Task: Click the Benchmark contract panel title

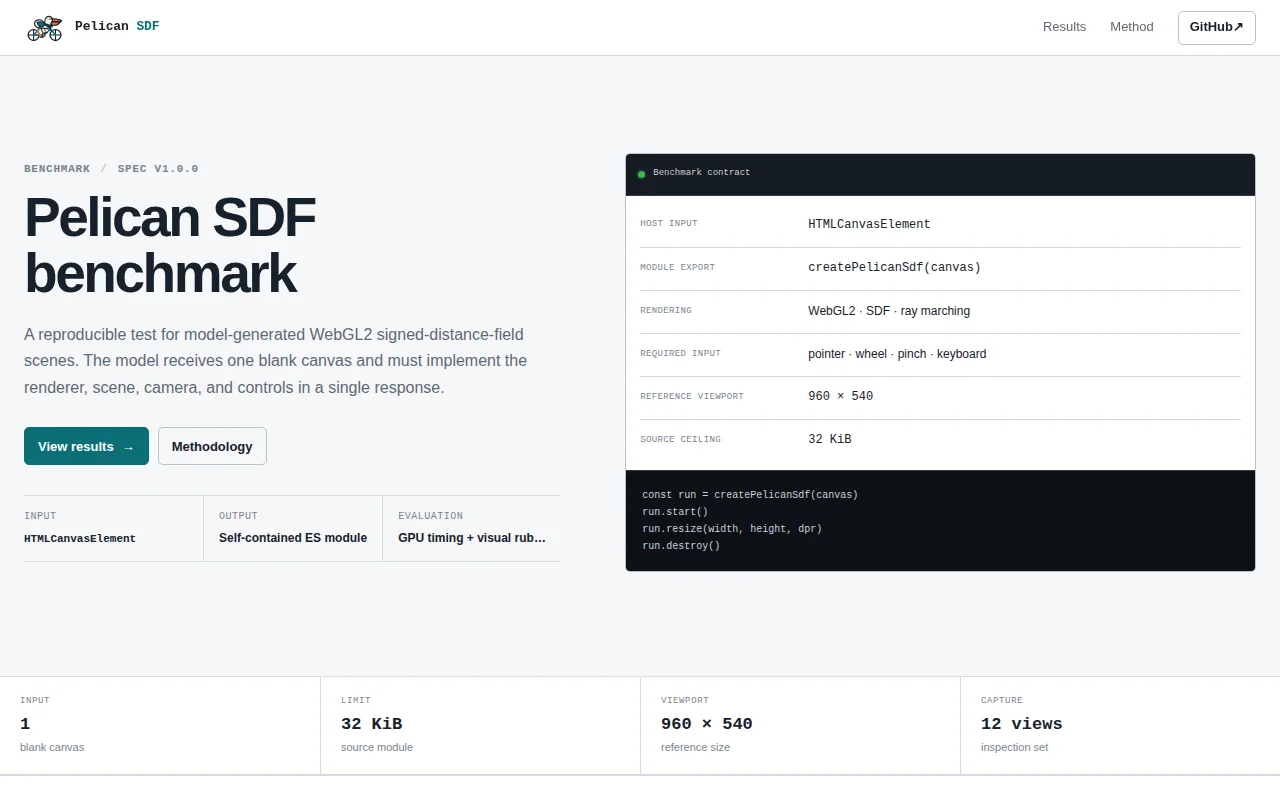Action: [x=701, y=173]
